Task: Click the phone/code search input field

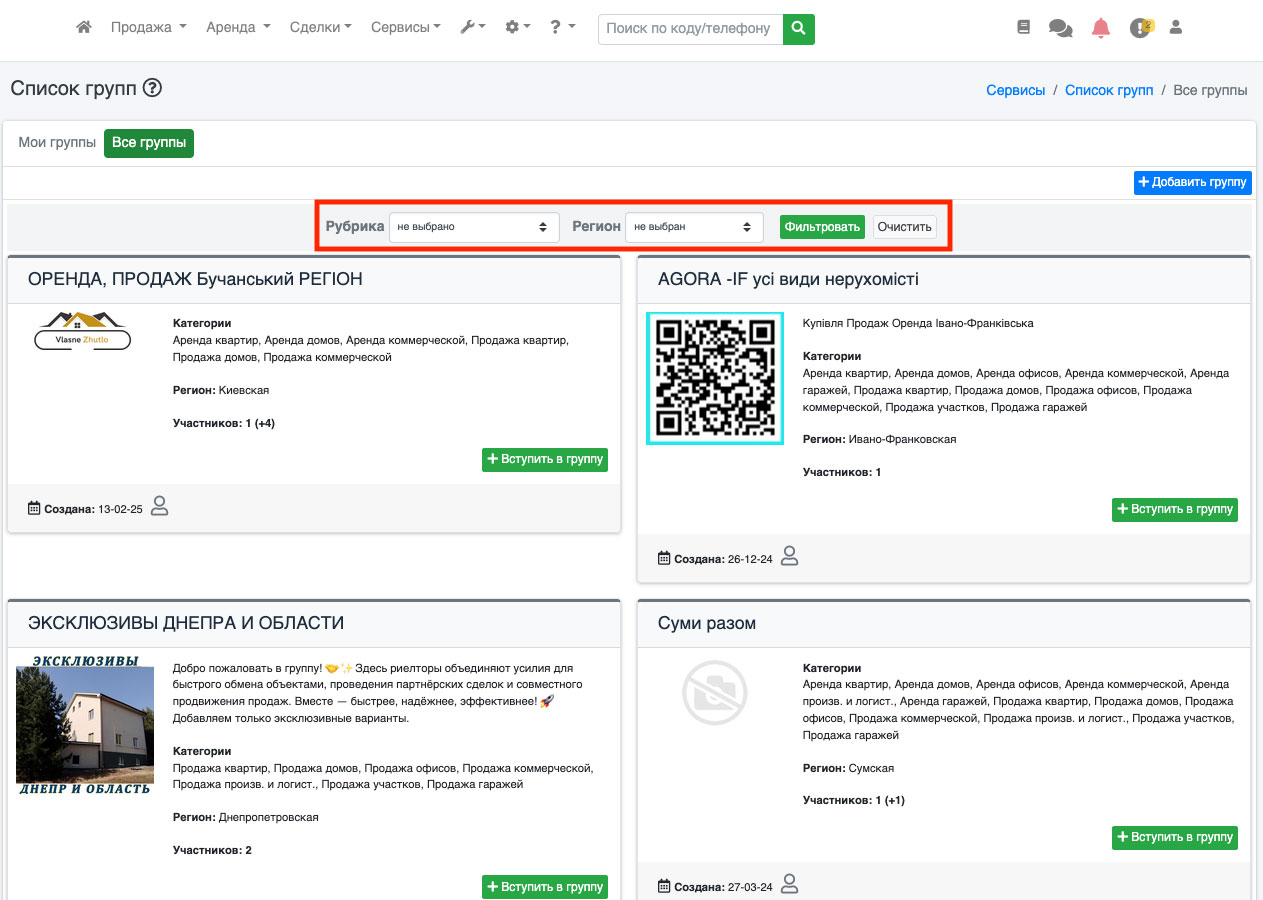Action: [x=689, y=29]
